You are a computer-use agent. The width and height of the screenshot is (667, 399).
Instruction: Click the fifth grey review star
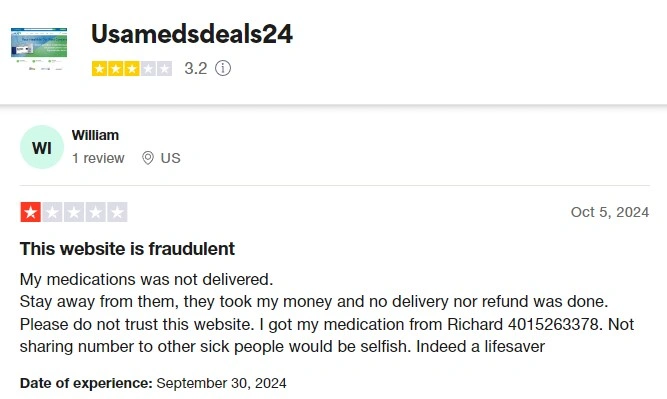tap(117, 212)
